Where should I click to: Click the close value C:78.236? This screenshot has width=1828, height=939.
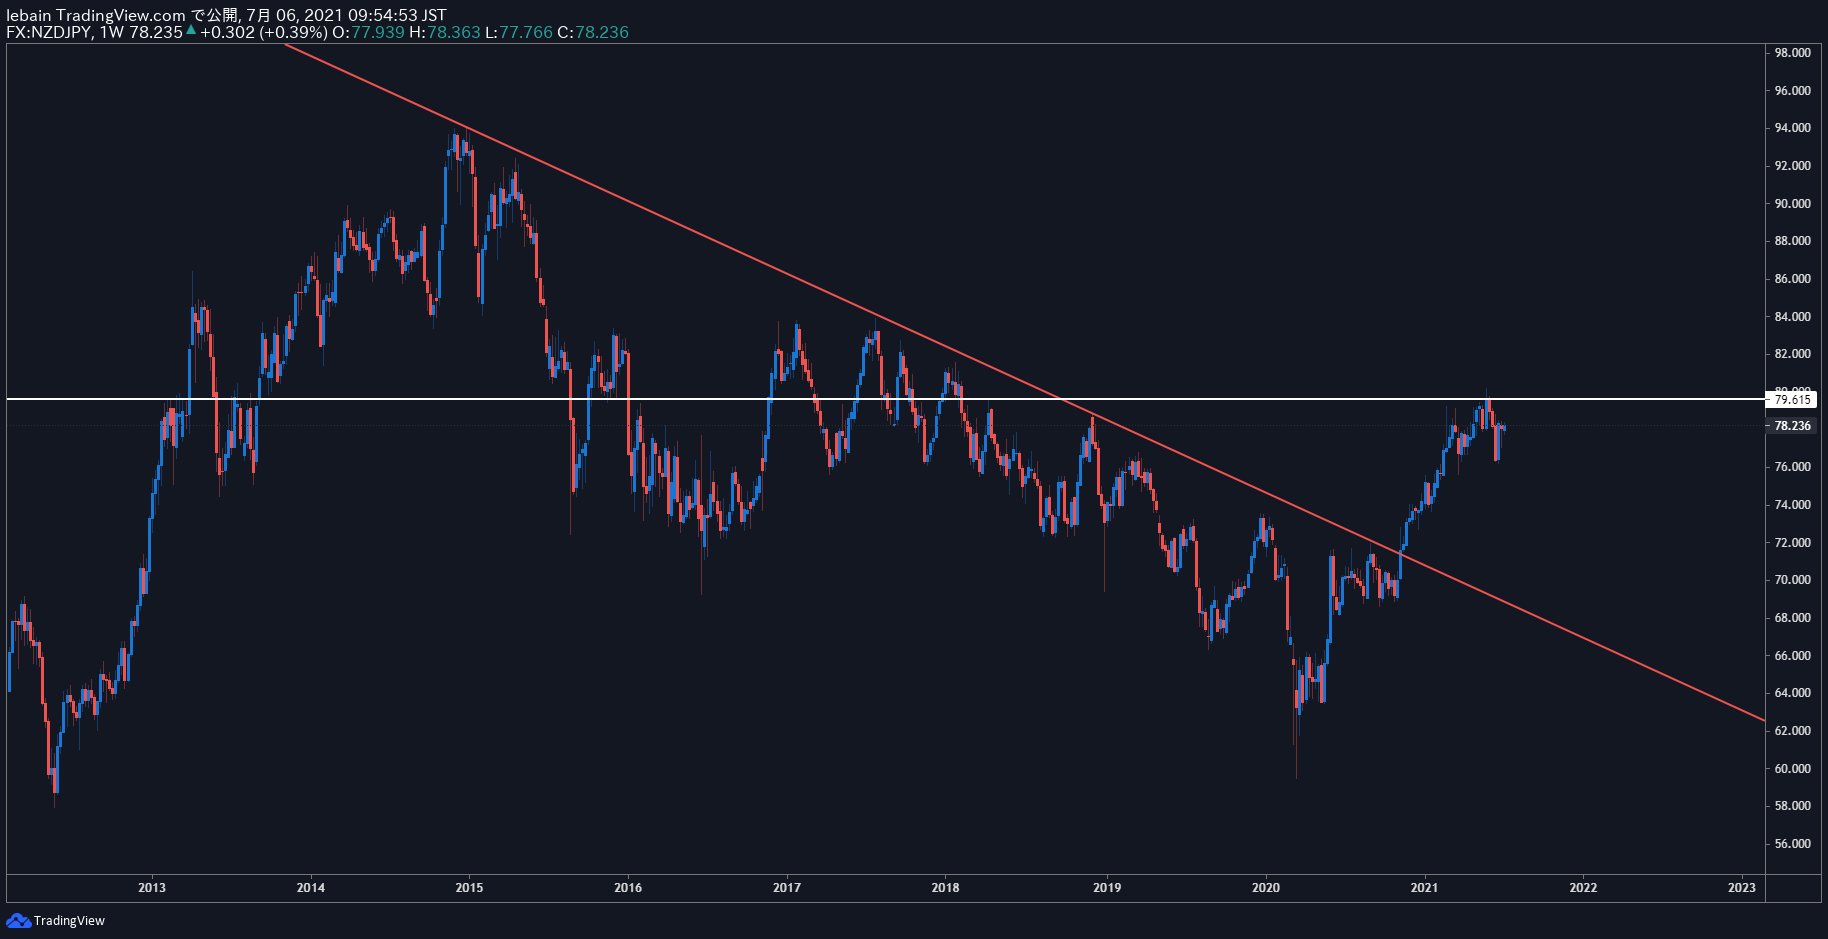(593, 32)
